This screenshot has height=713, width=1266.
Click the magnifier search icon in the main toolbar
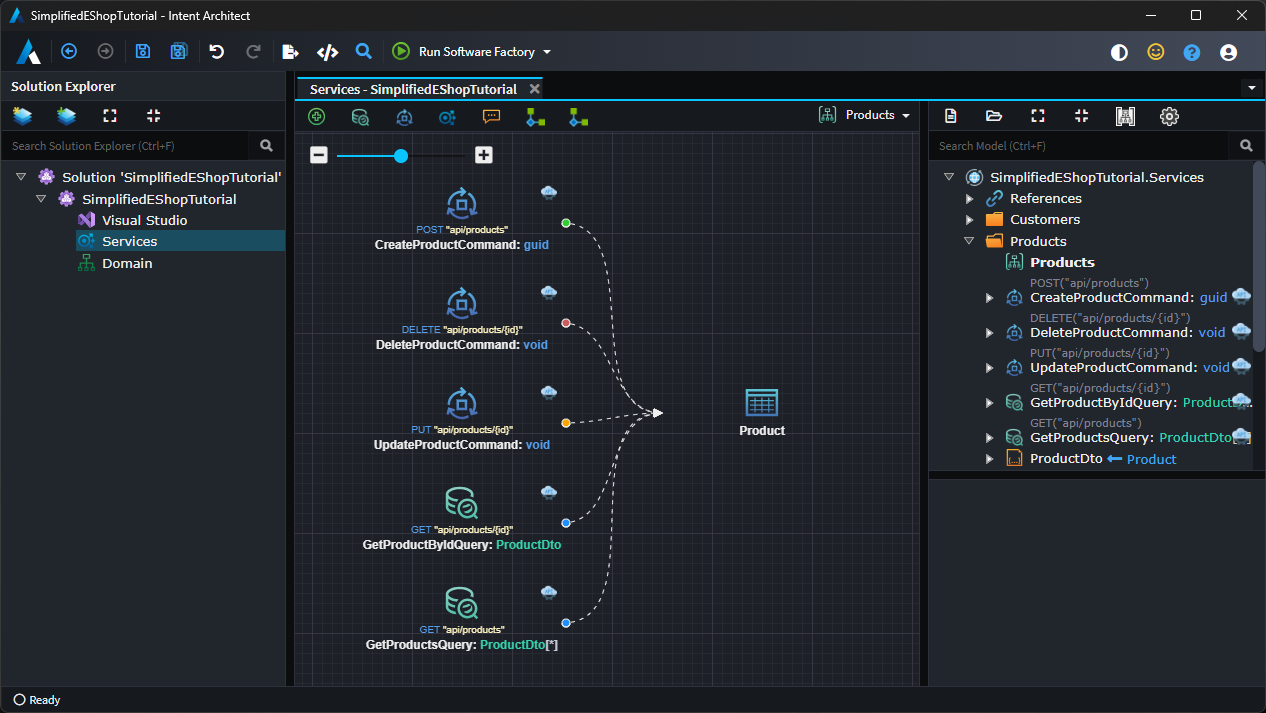pos(364,51)
